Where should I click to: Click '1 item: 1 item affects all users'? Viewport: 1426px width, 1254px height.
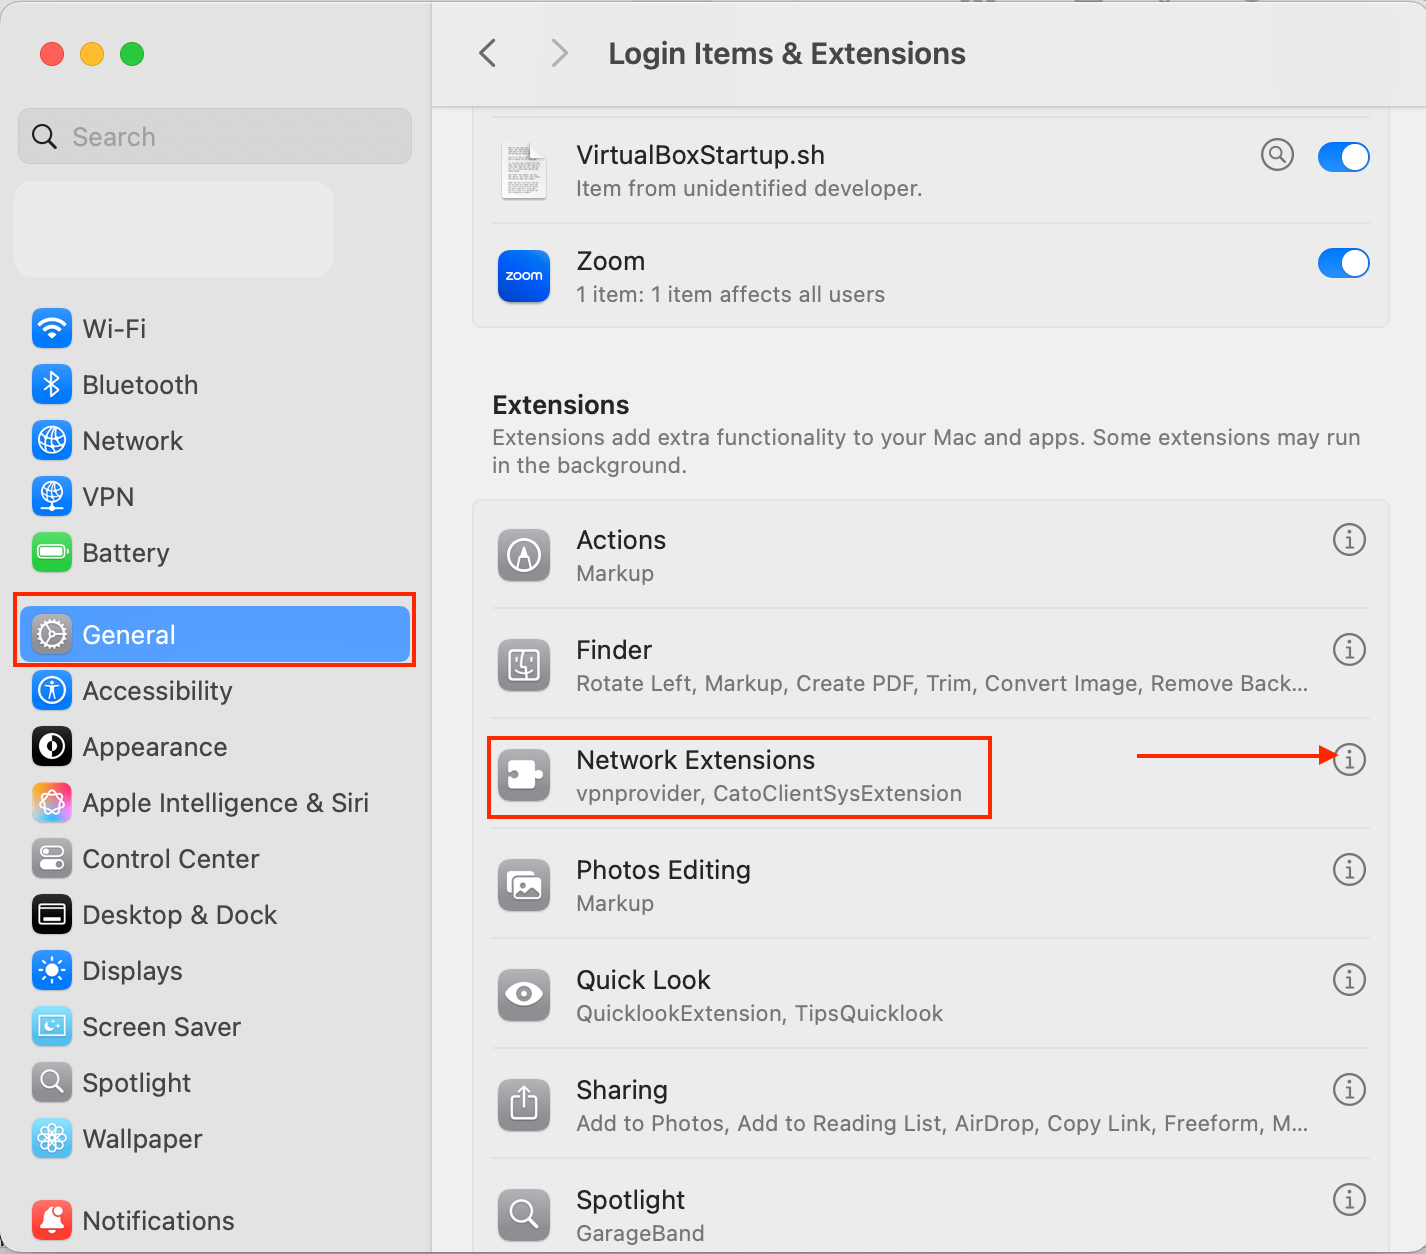coord(731,294)
